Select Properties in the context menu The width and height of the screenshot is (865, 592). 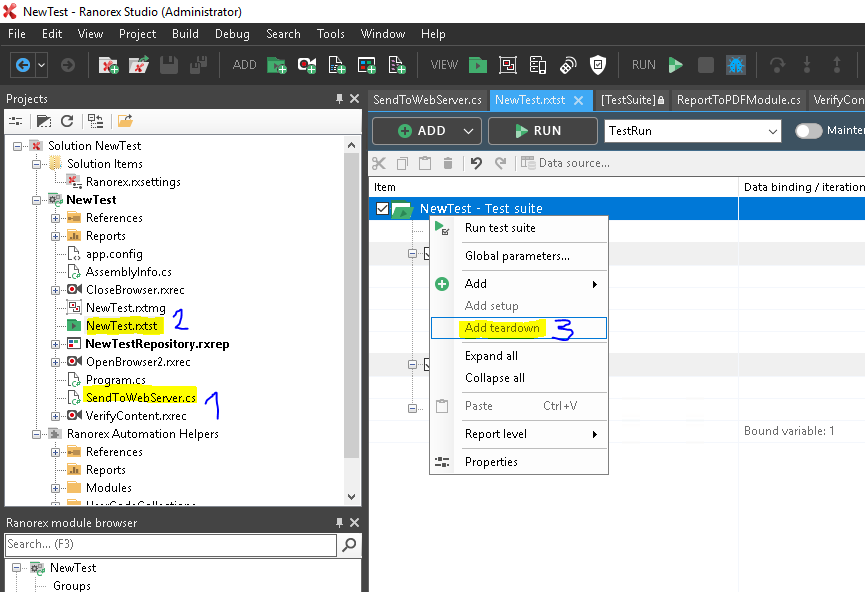(519, 462)
